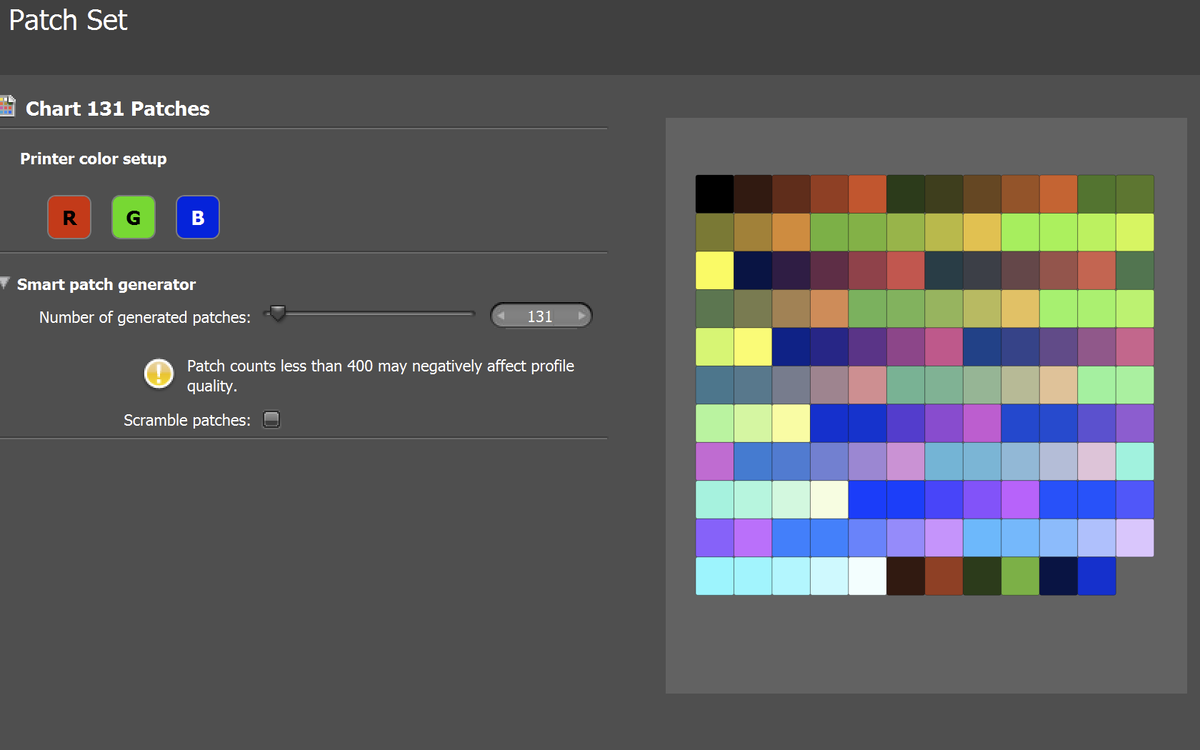The image size is (1200, 750).
Task: Click the green G printer color icon
Action: pyautogui.click(x=133, y=217)
